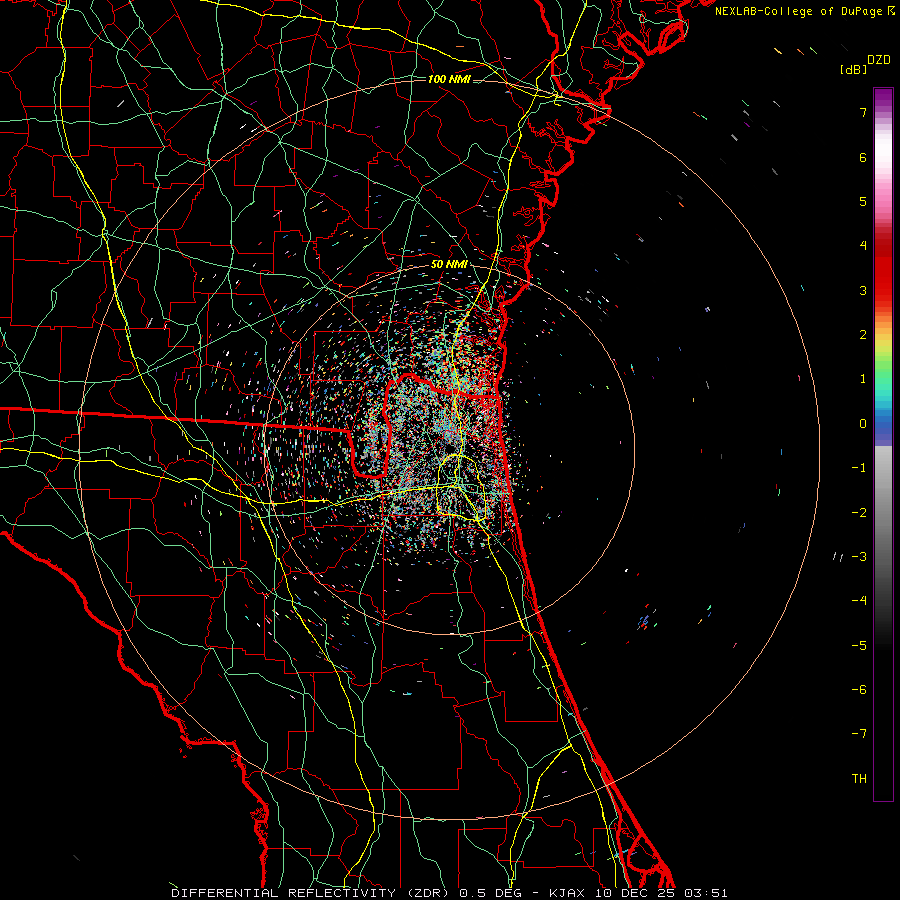
Task: Click the 03:51 timestamp
Action: tap(705, 893)
